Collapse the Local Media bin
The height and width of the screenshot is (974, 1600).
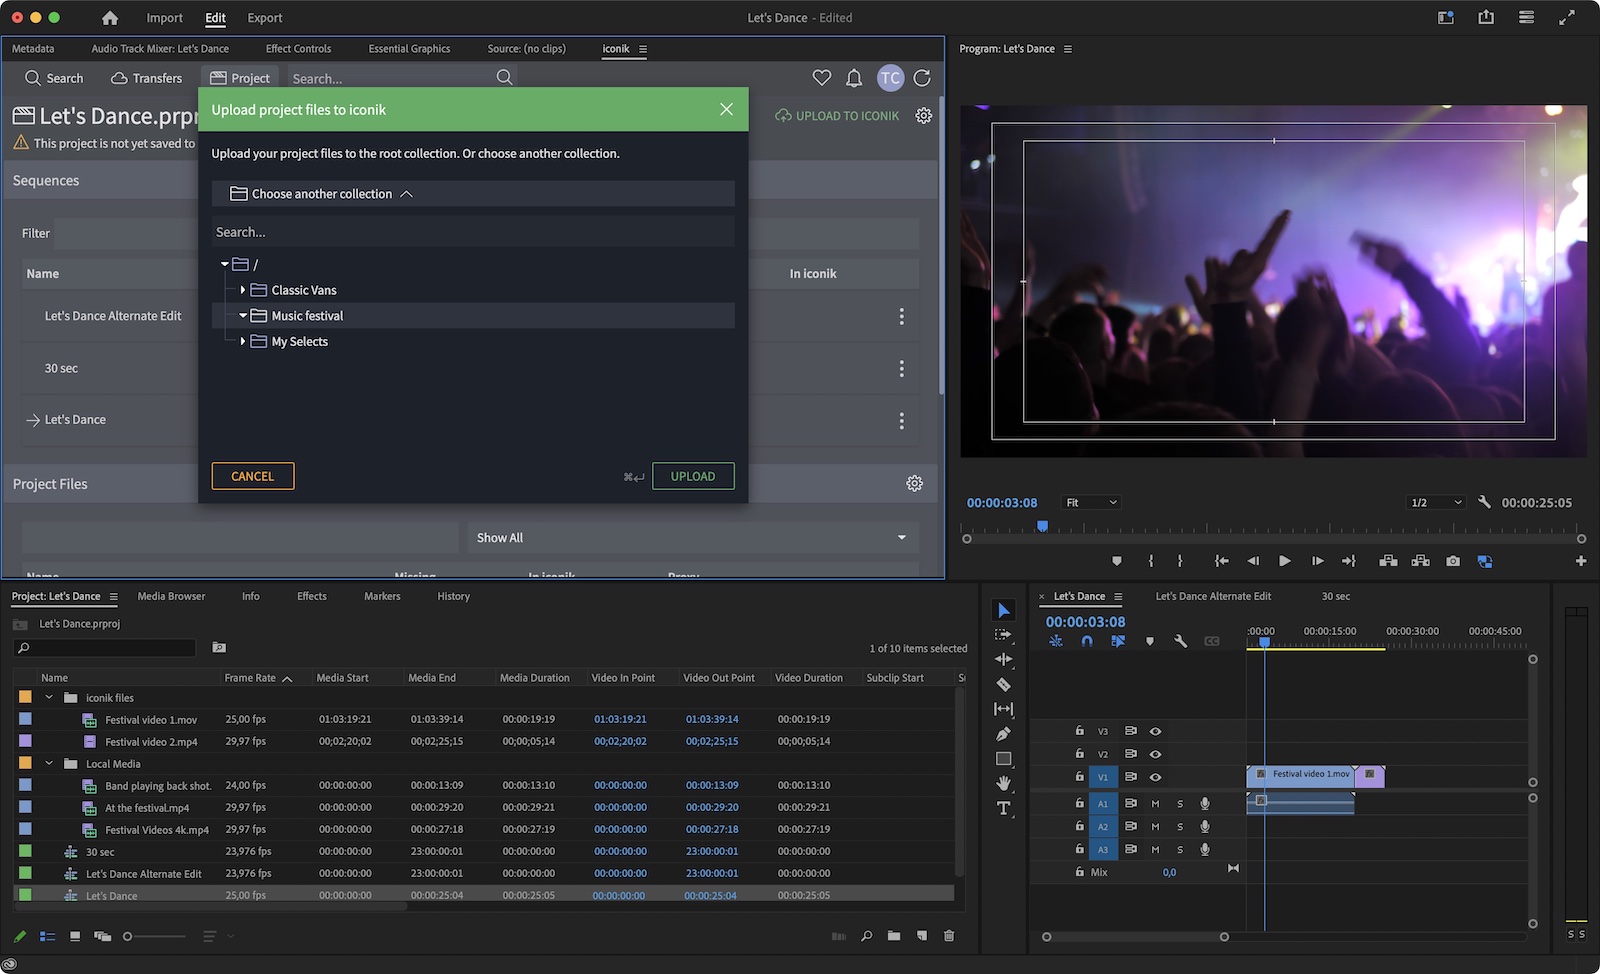49,763
